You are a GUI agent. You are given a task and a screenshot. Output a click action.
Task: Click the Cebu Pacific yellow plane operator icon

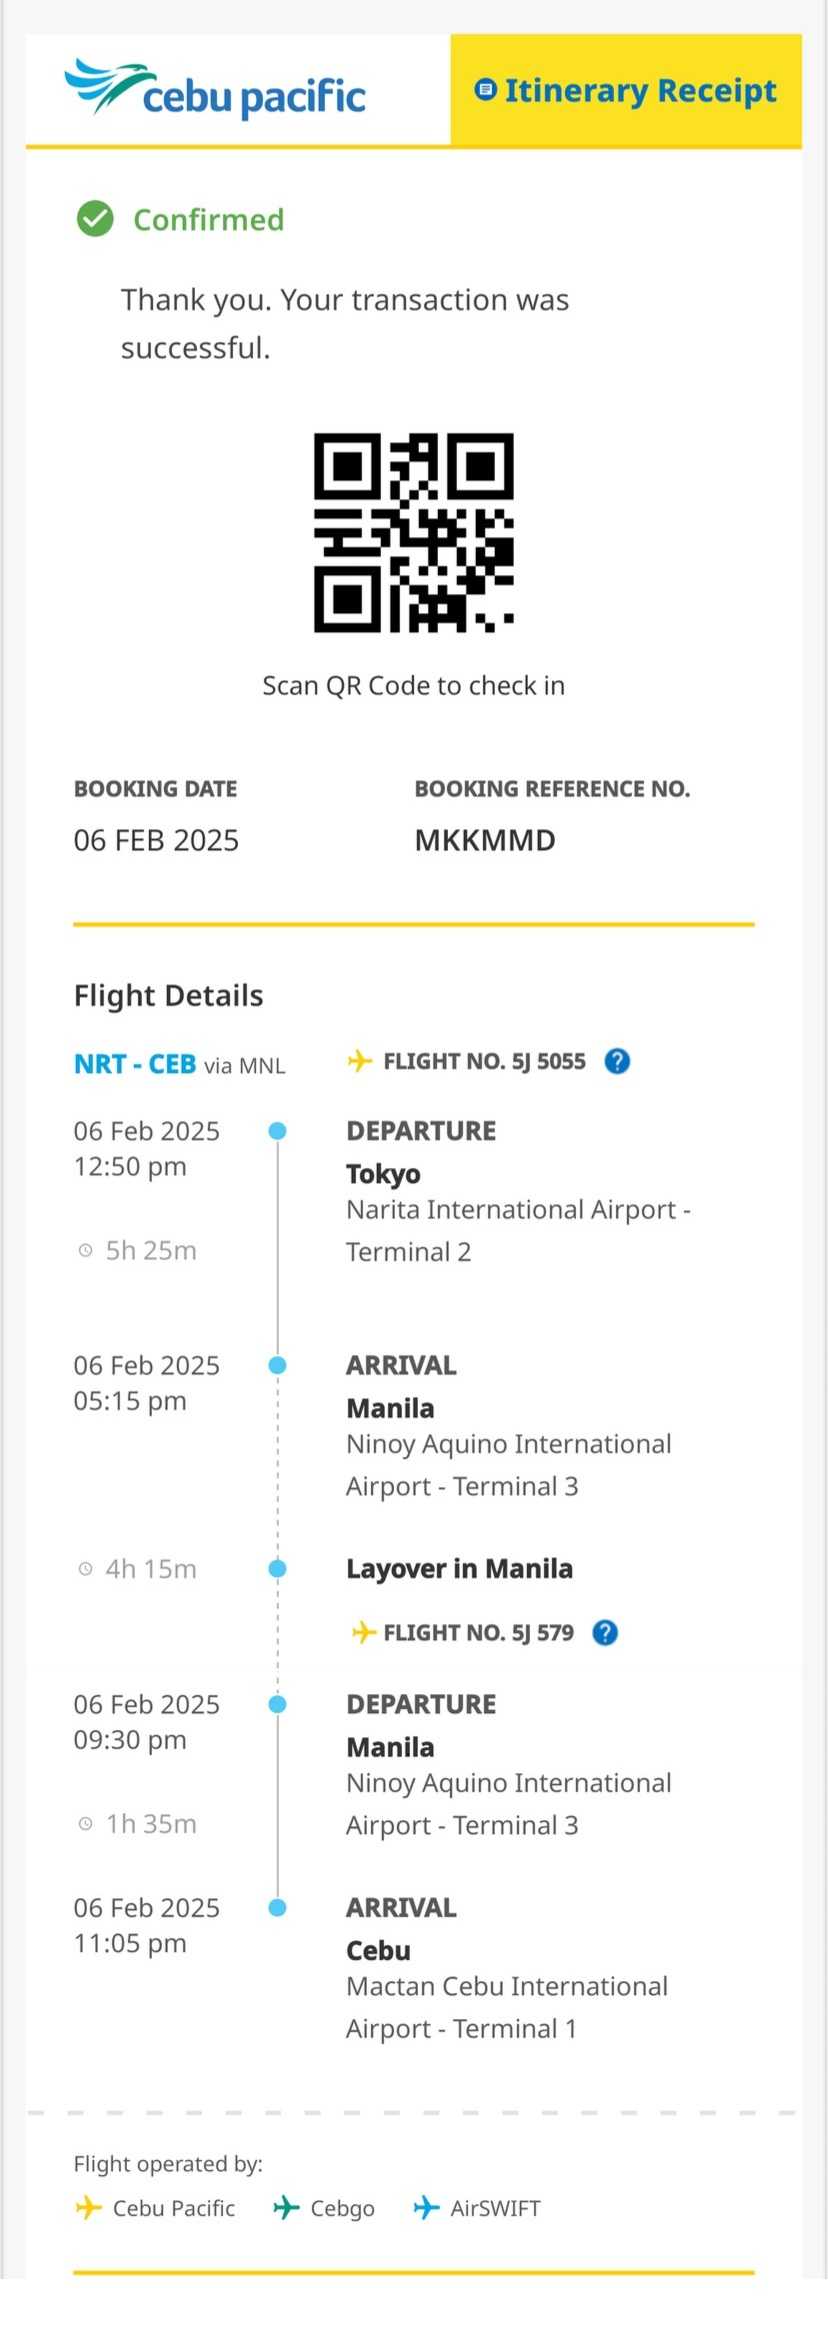pos(89,2207)
